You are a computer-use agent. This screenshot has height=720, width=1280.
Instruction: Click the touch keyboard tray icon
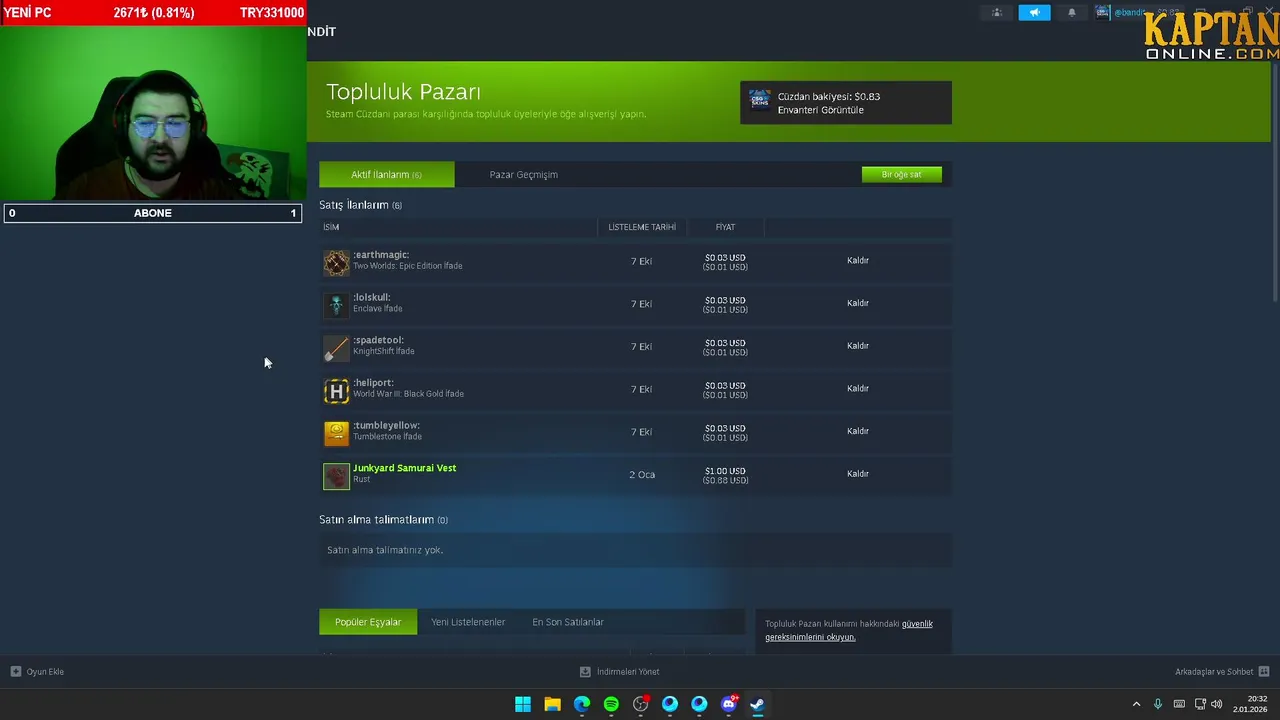click(1179, 704)
